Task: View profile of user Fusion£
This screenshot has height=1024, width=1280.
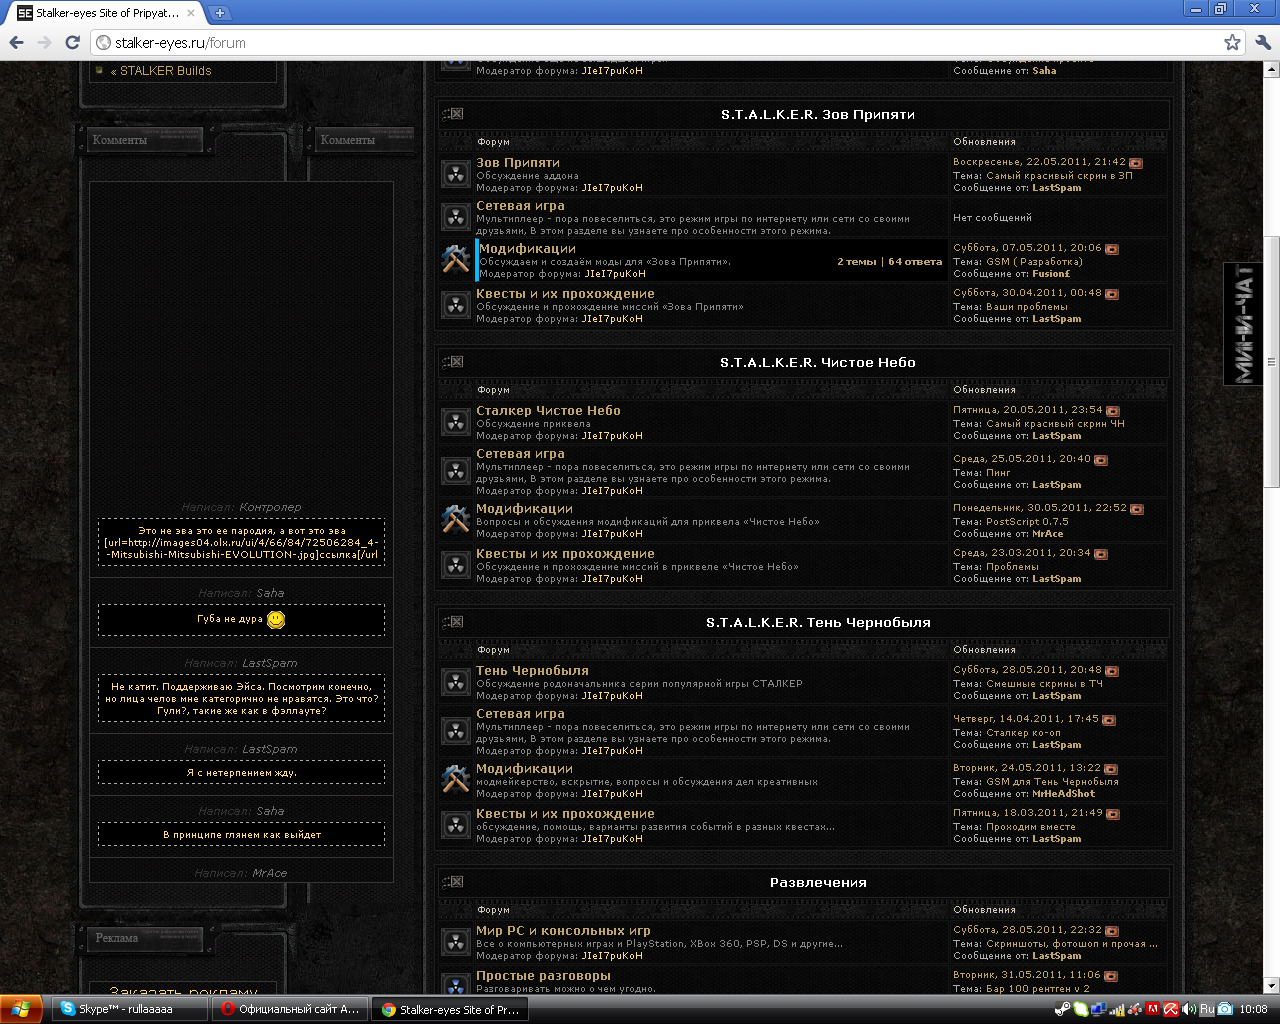Action: pyautogui.click(x=1051, y=274)
